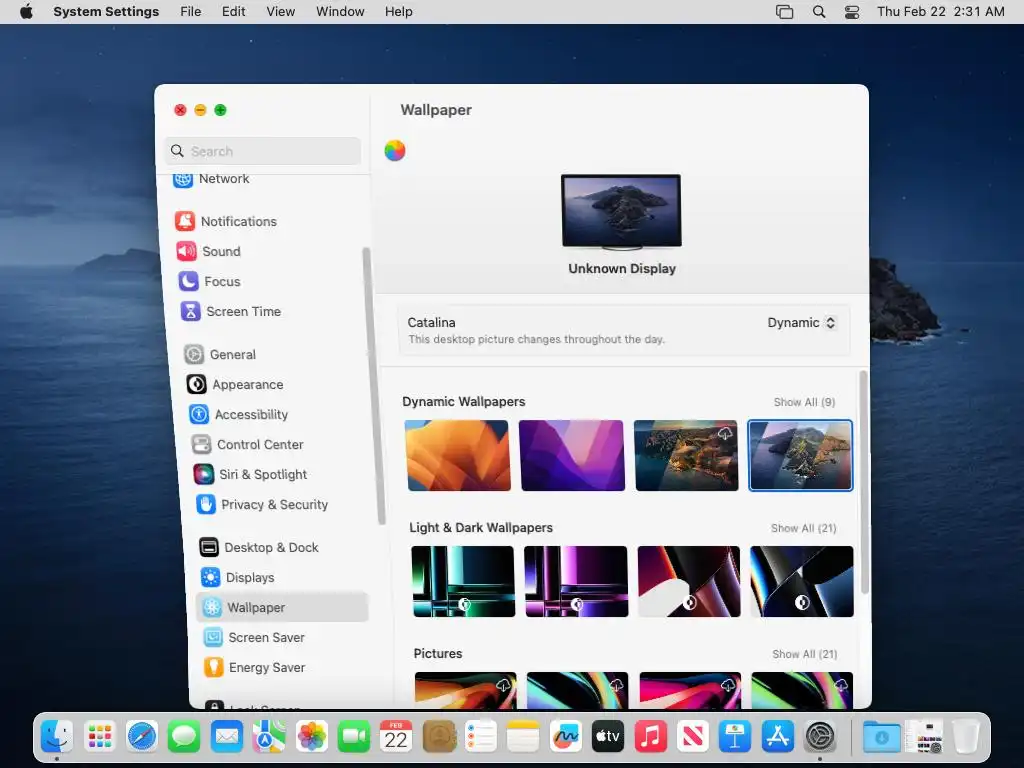This screenshot has width=1024, height=768.
Task: Open the Edit menu
Action: pyautogui.click(x=233, y=12)
